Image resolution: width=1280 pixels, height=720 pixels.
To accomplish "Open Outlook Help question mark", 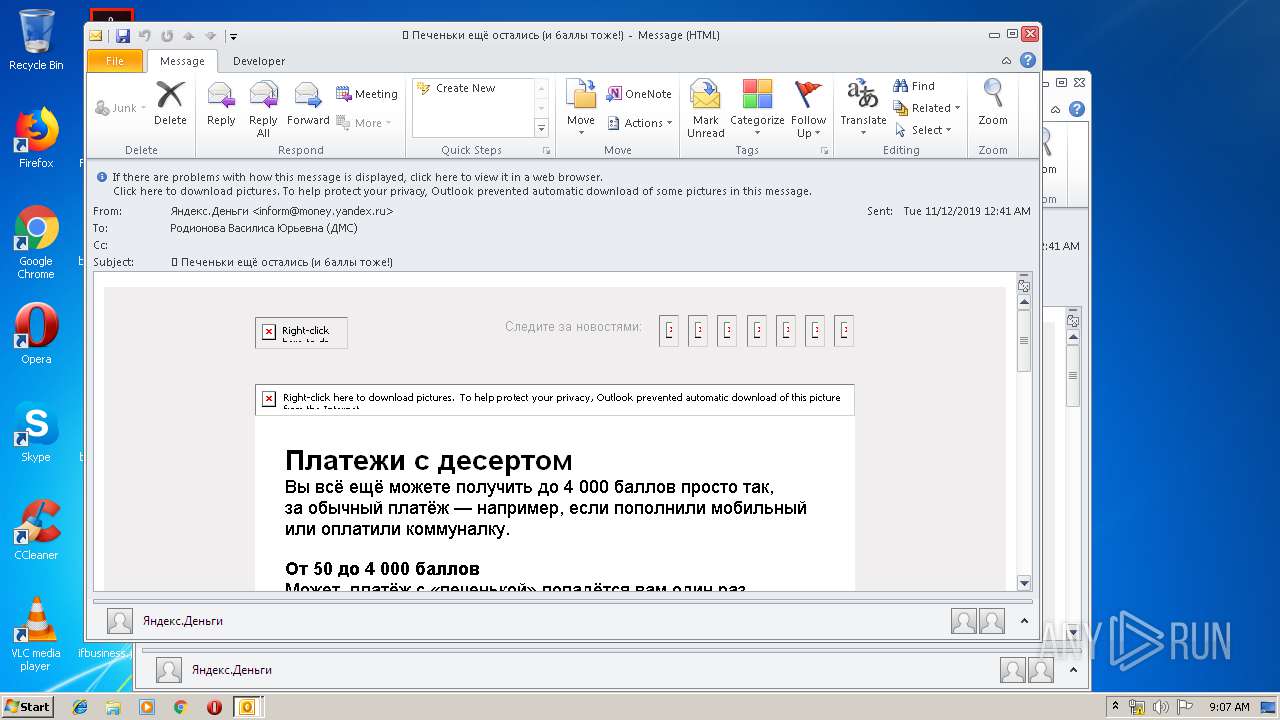I will click(x=1027, y=61).
